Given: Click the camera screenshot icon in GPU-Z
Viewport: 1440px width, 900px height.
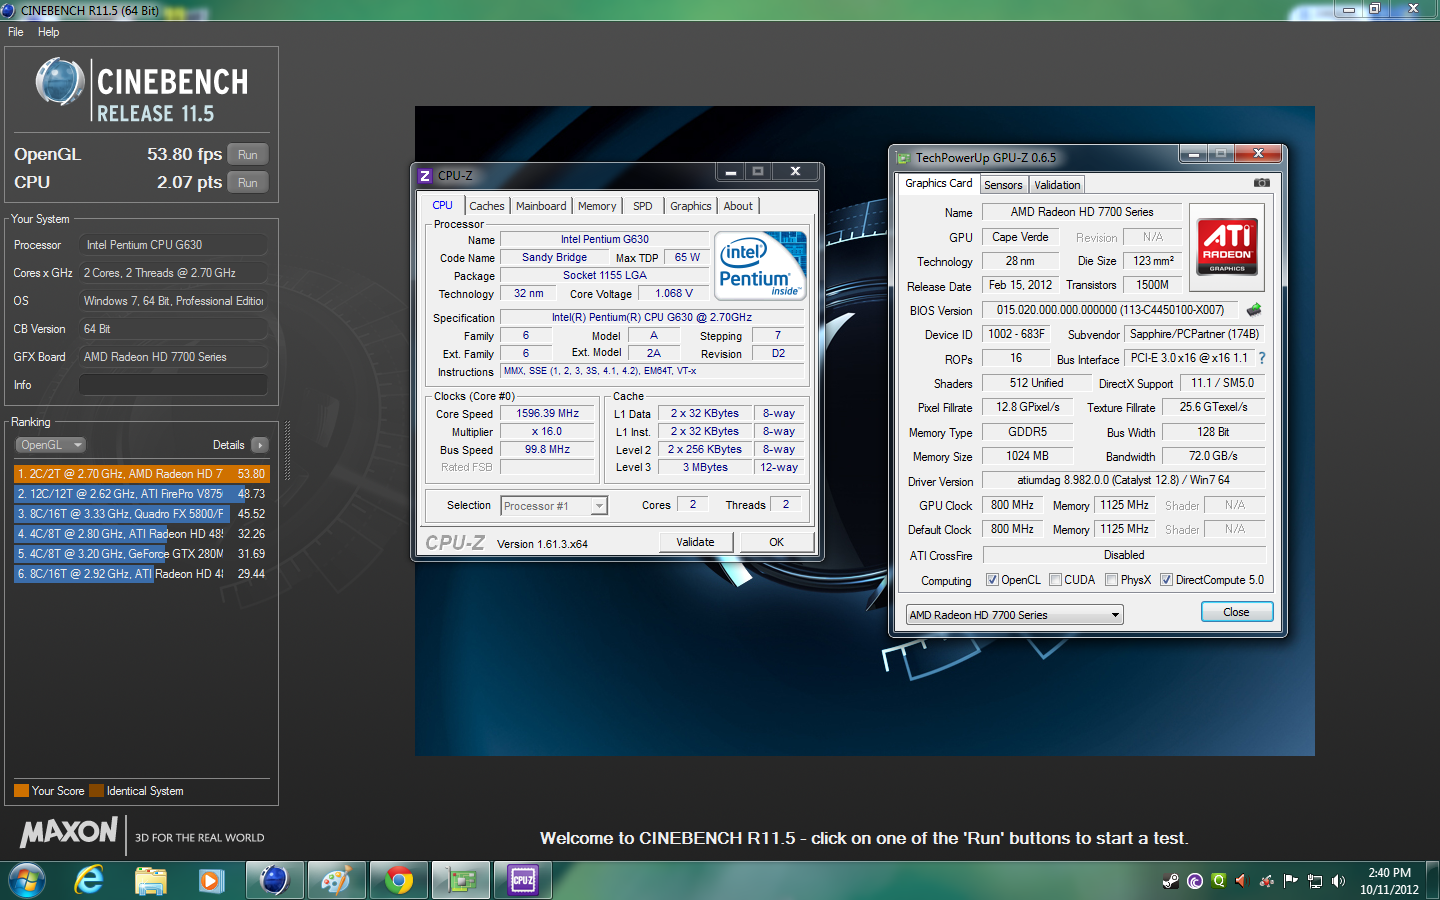Looking at the screenshot, I should (x=1262, y=183).
